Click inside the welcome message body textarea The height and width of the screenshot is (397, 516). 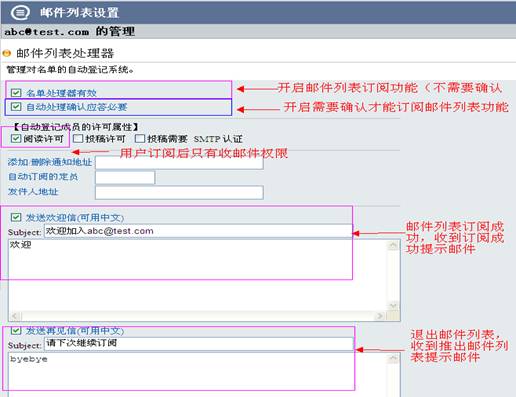coord(197,275)
